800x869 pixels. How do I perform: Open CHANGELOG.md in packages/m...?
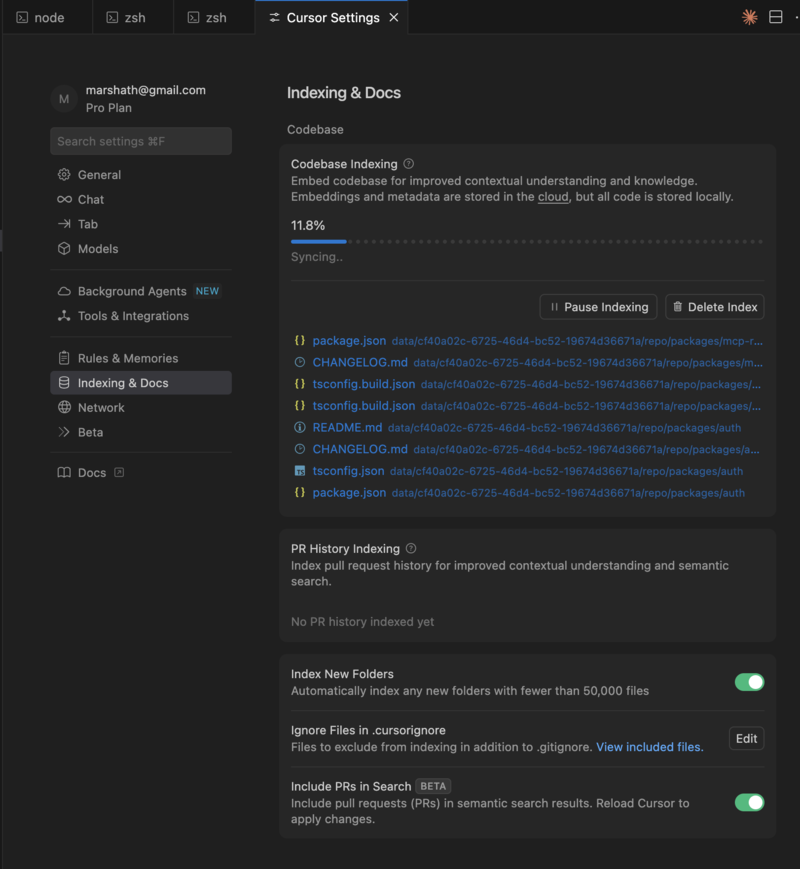528,362
